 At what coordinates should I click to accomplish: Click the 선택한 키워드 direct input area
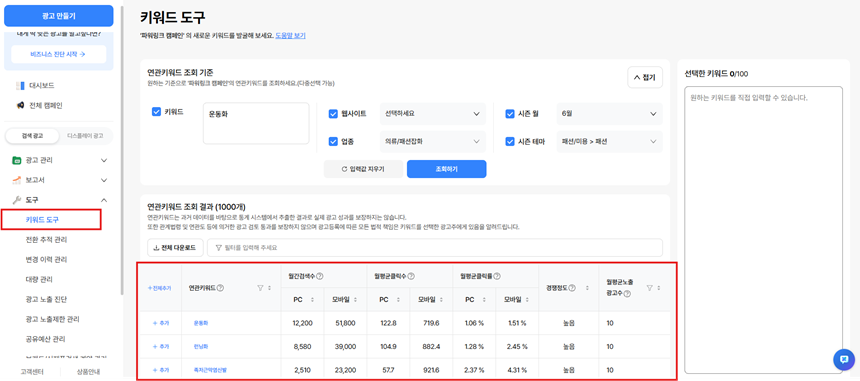[x=763, y=230]
